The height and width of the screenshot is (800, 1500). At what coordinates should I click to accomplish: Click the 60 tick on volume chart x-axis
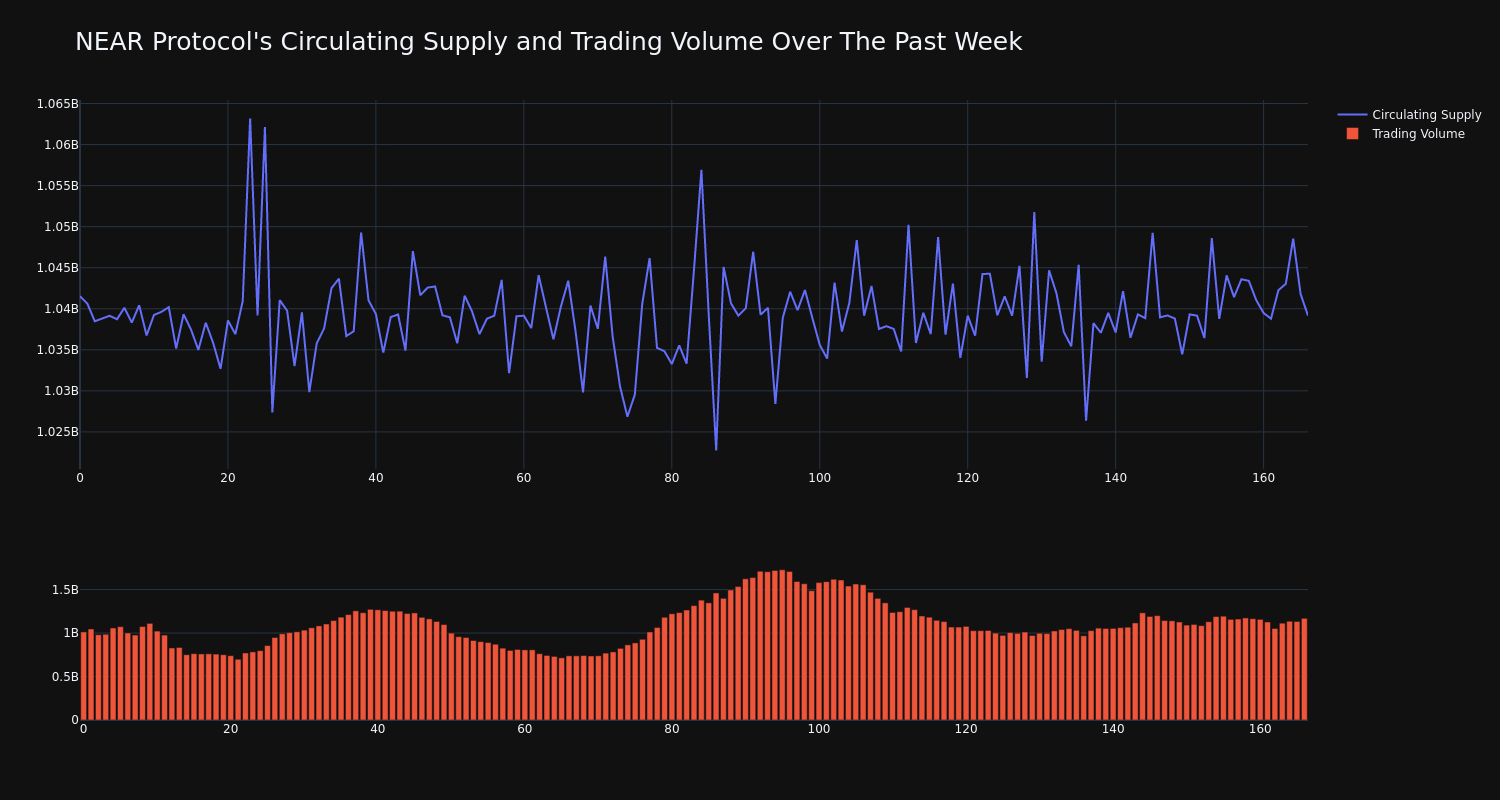[525, 729]
